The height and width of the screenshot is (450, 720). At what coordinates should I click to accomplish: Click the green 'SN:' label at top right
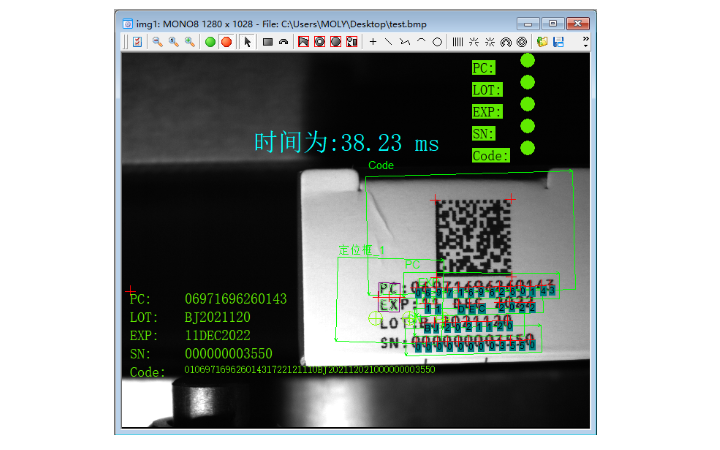[x=484, y=134]
